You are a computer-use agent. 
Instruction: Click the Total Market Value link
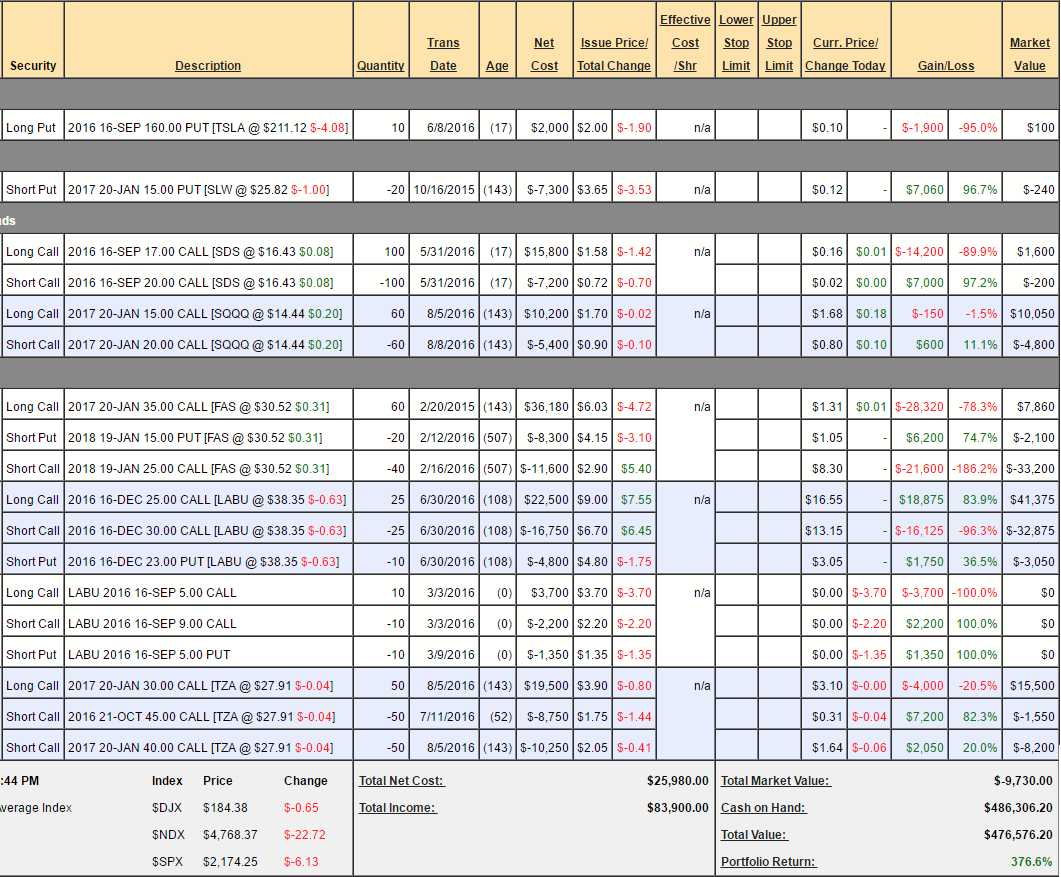[775, 781]
